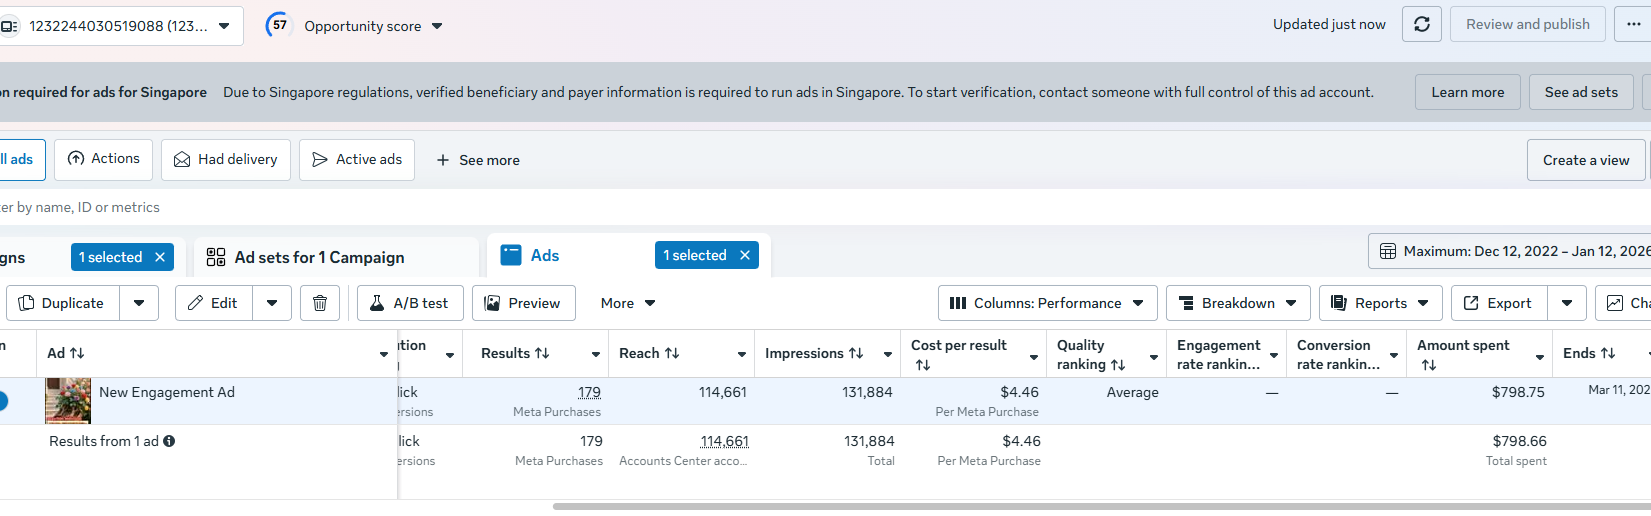Click the Opportunity score 57 indicator

(279, 25)
